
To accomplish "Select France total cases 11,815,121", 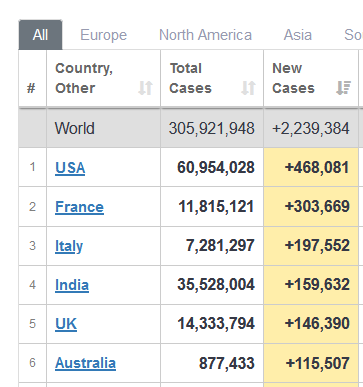I will [216, 206].
